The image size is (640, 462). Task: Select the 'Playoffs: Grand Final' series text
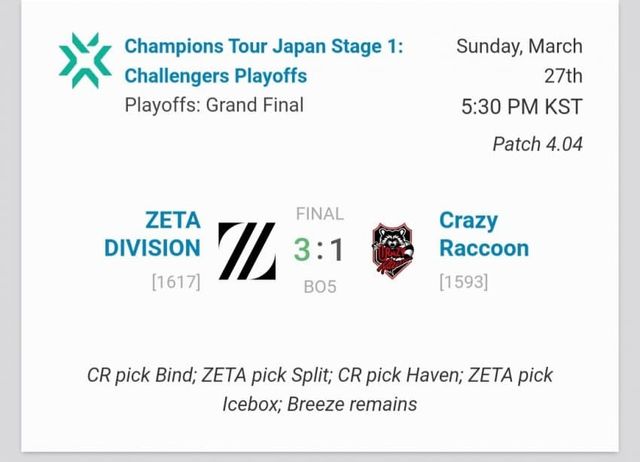click(214, 104)
